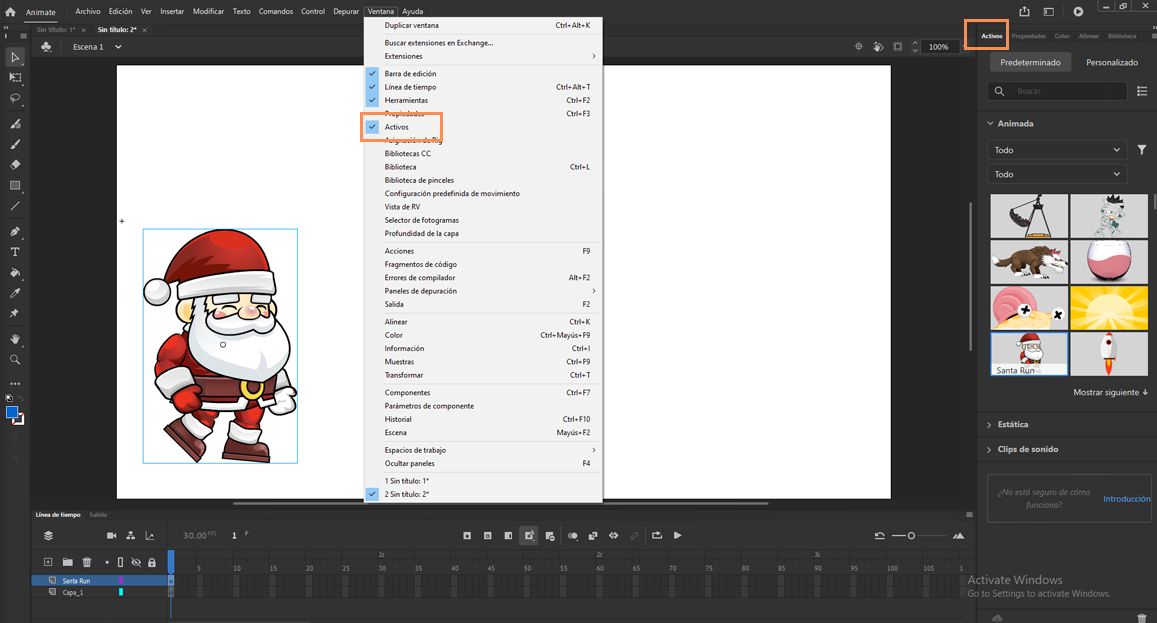The width and height of the screenshot is (1157, 623).
Task: Pick the Eyedropper tool
Action: 15,293
